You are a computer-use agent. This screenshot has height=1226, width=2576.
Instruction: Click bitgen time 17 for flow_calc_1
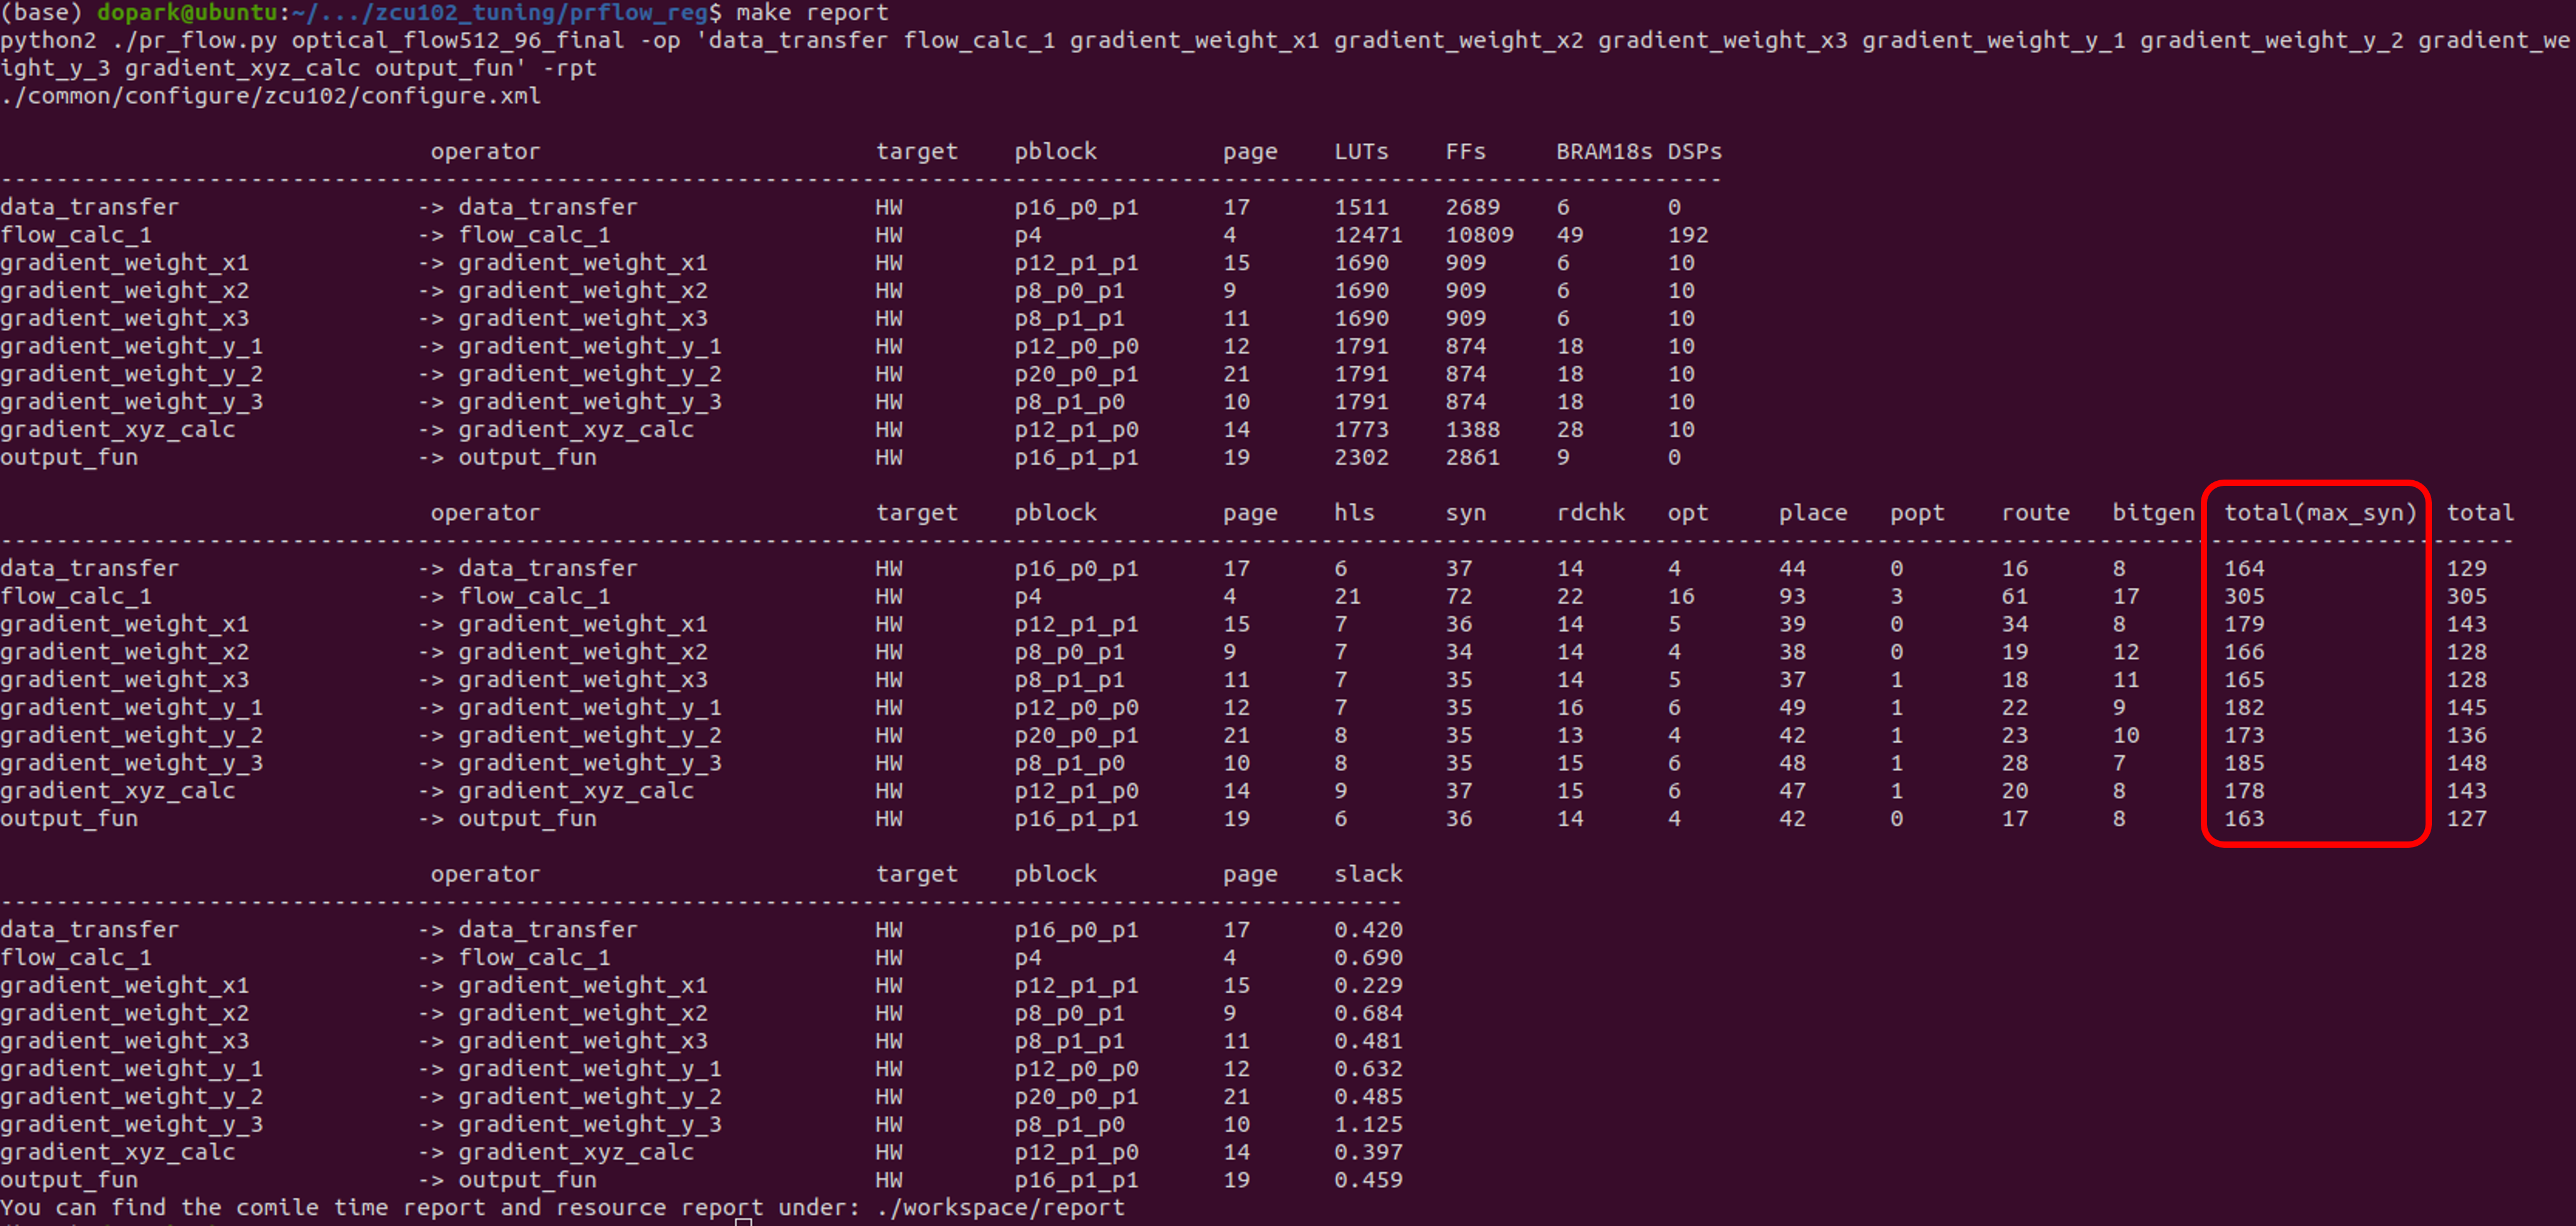(x=2126, y=596)
